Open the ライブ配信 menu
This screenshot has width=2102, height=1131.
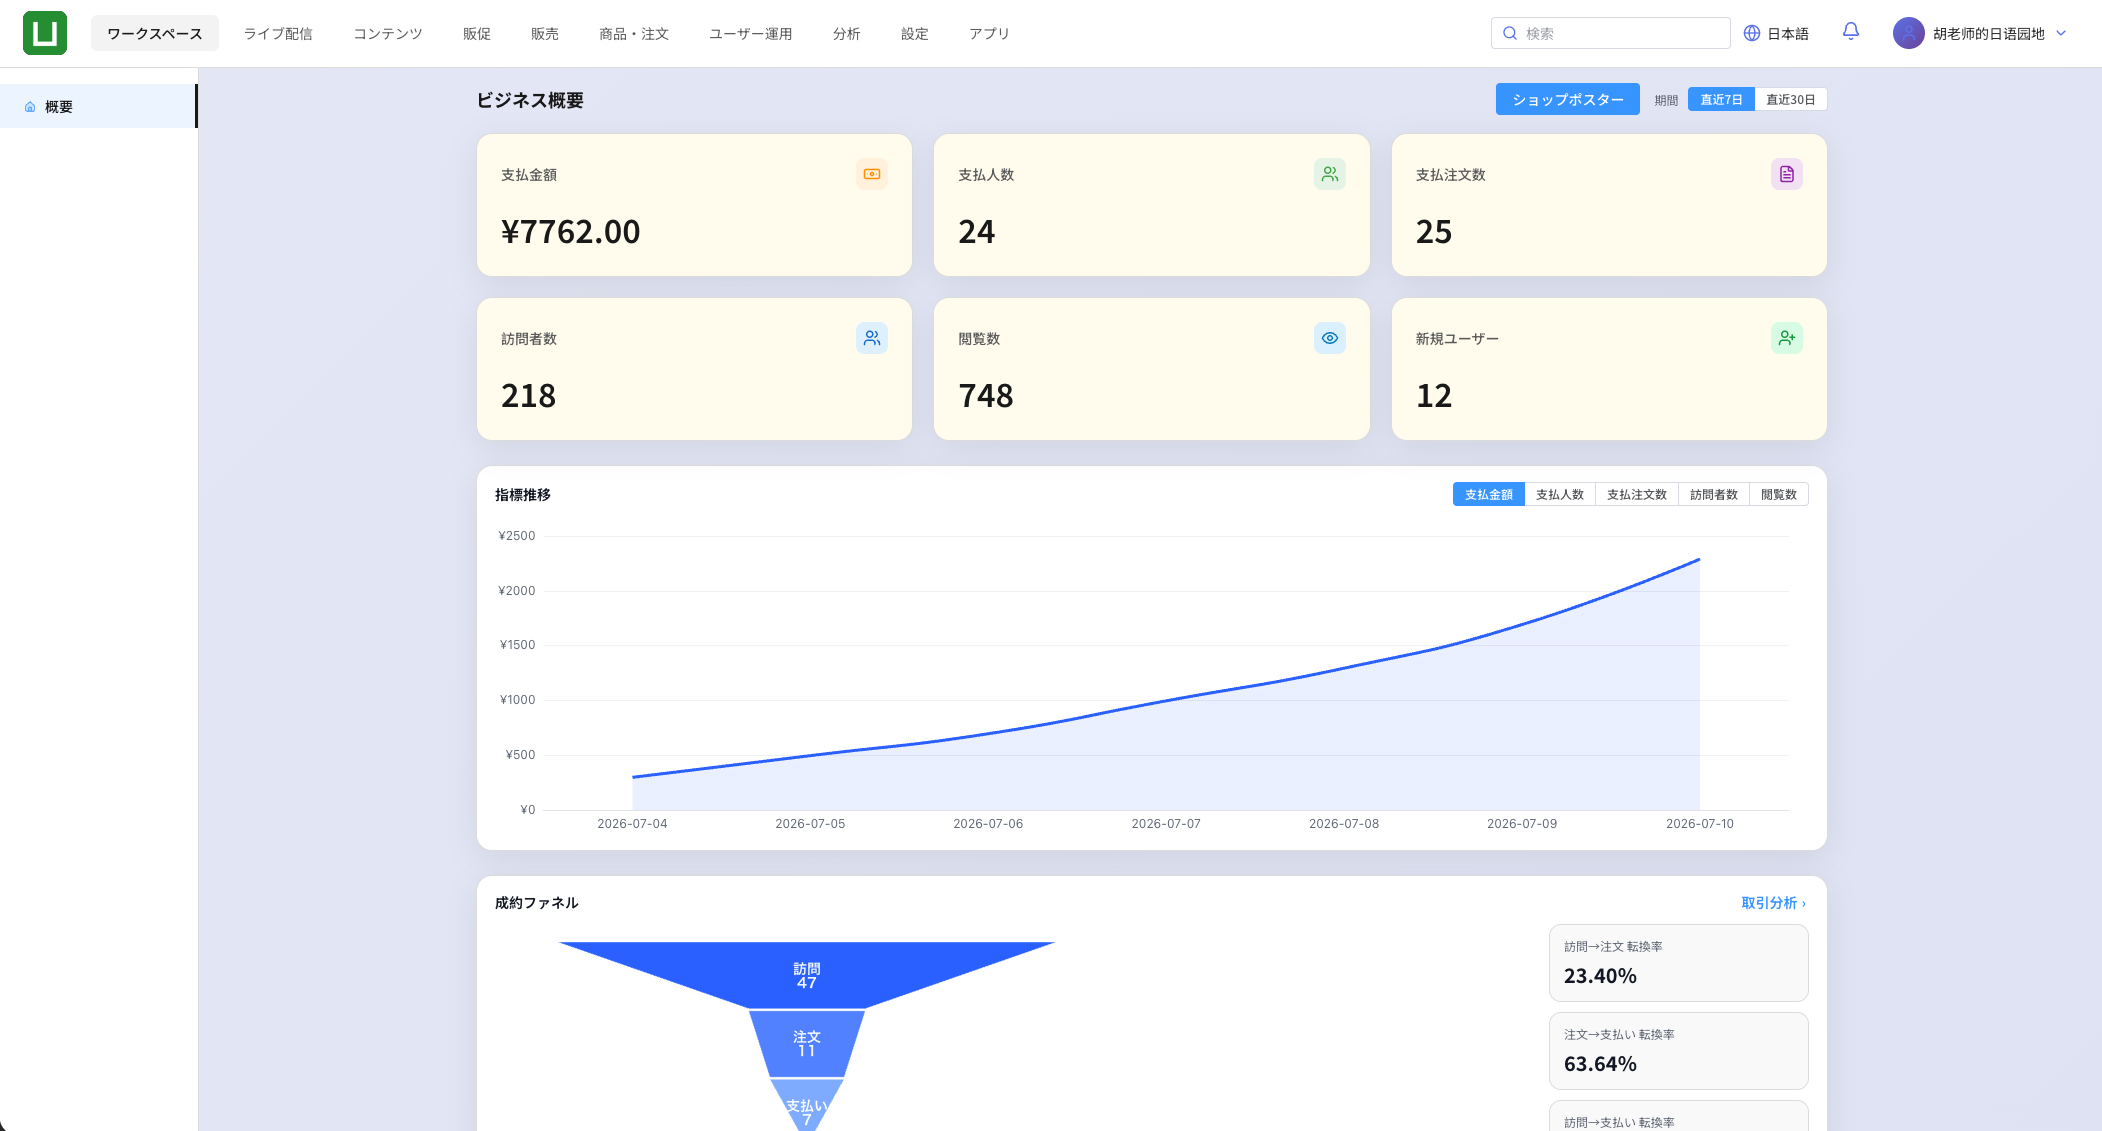click(278, 33)
